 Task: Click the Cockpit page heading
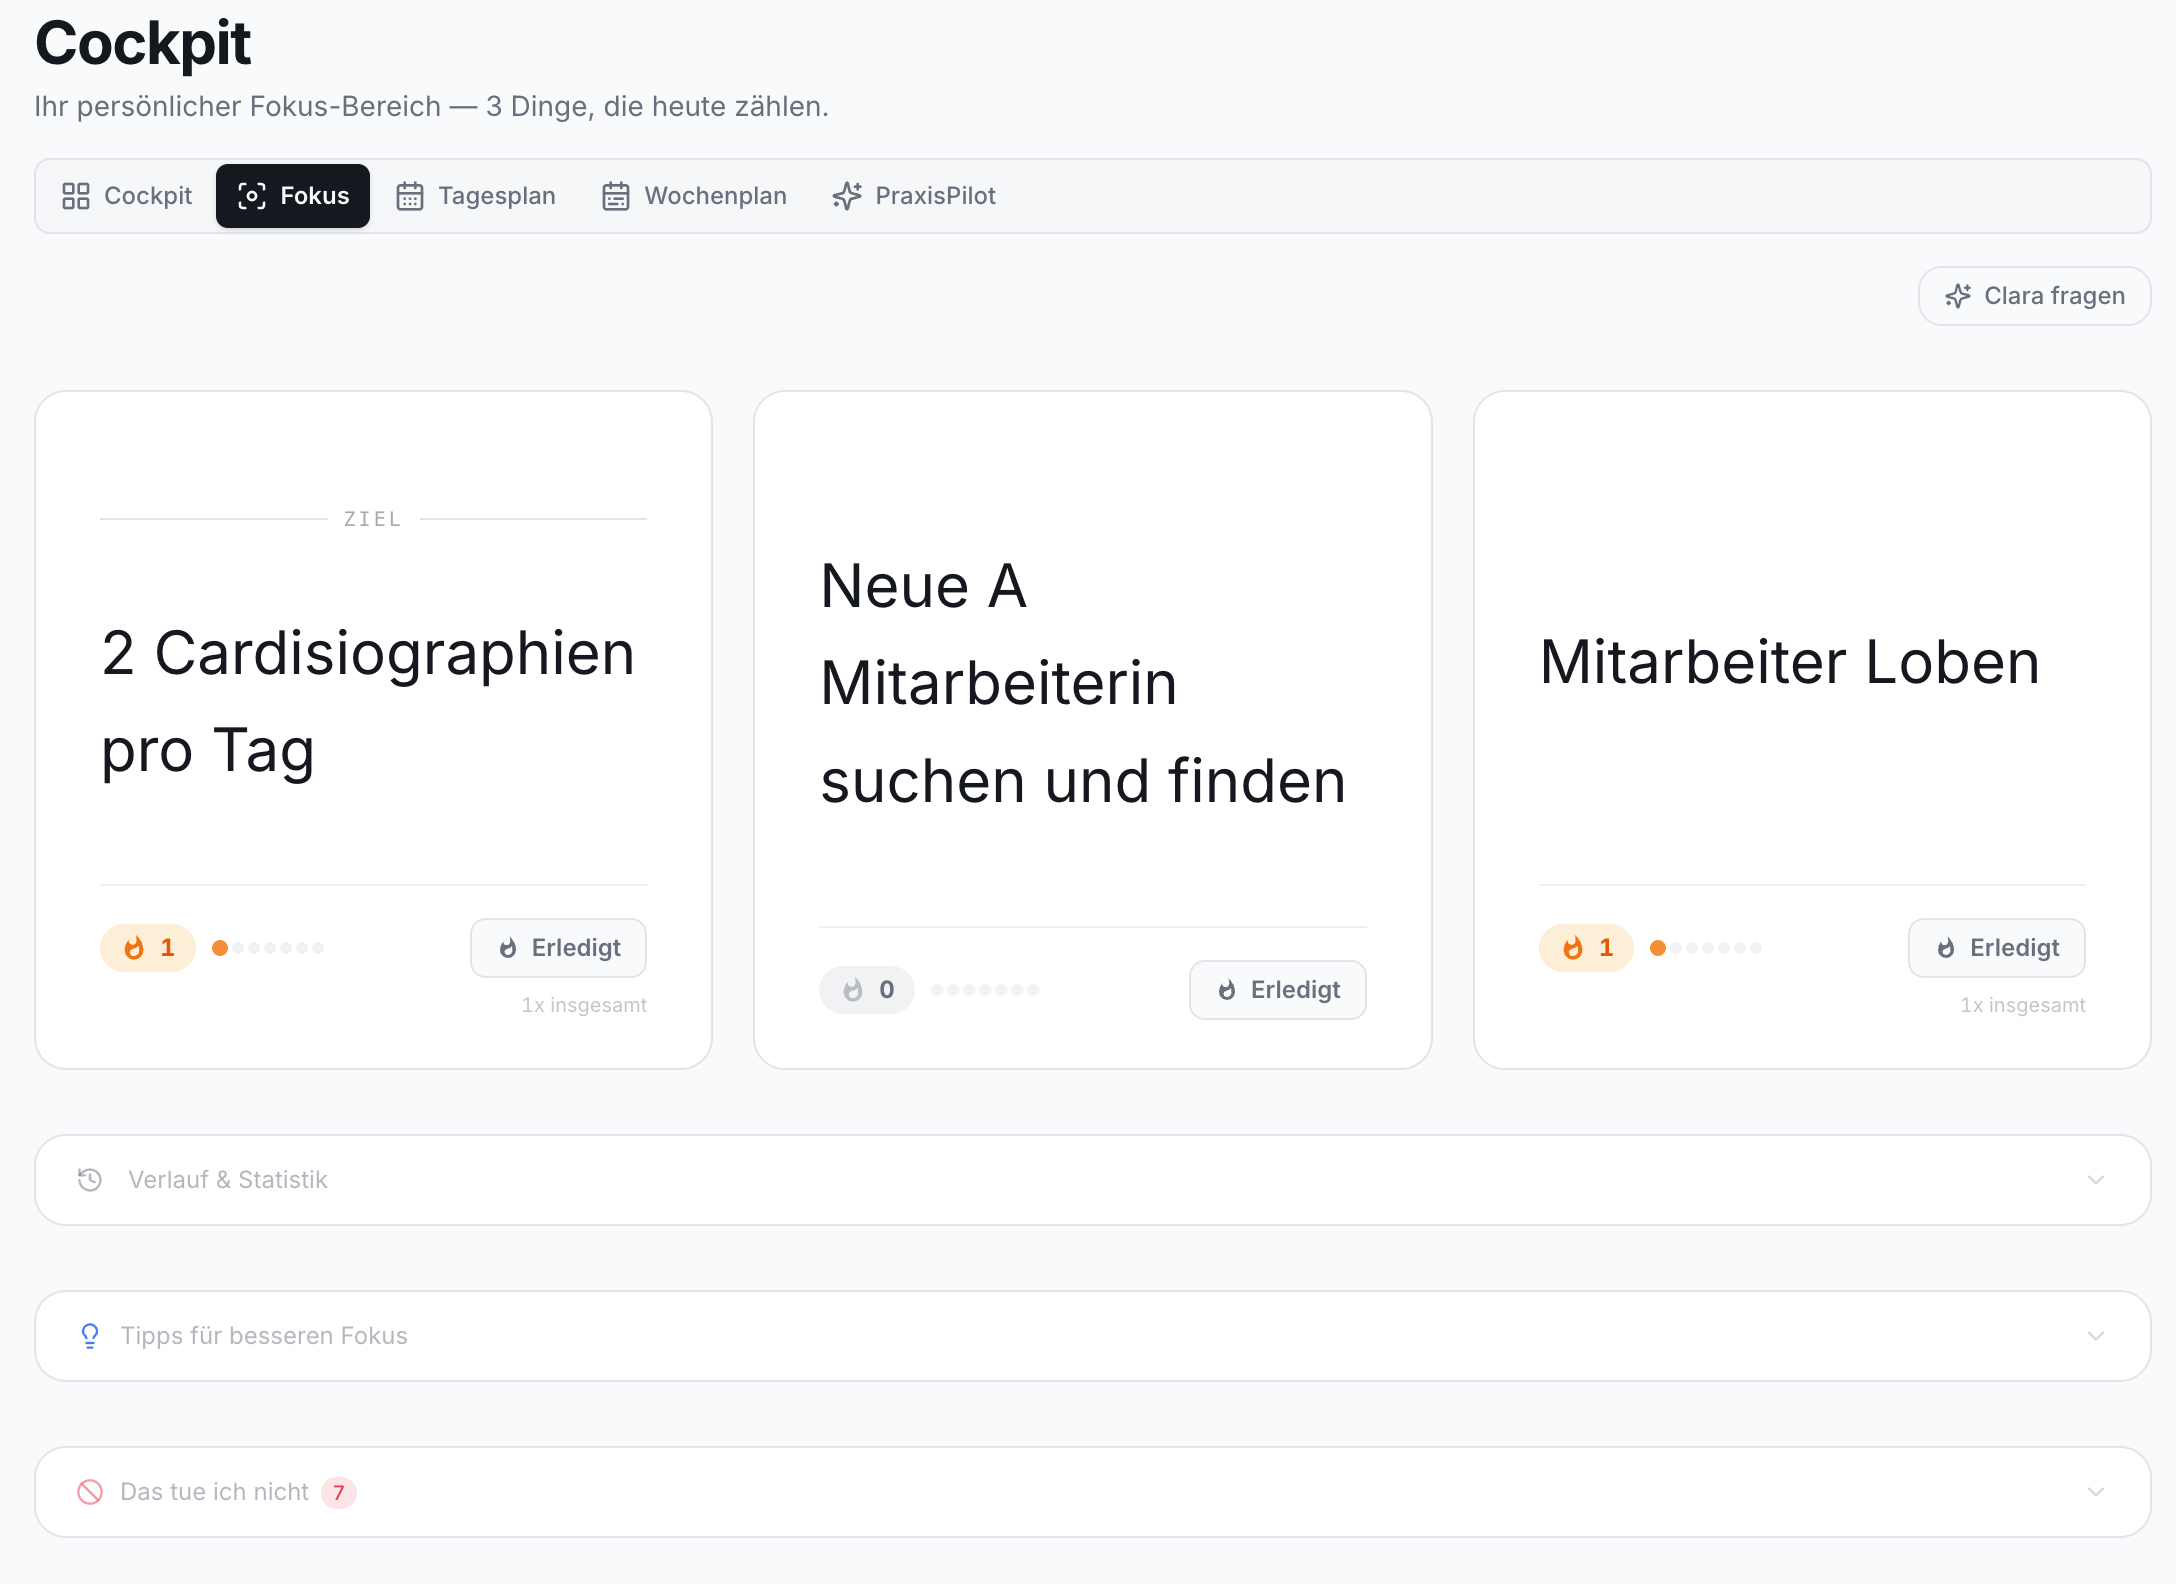(143, 44)
